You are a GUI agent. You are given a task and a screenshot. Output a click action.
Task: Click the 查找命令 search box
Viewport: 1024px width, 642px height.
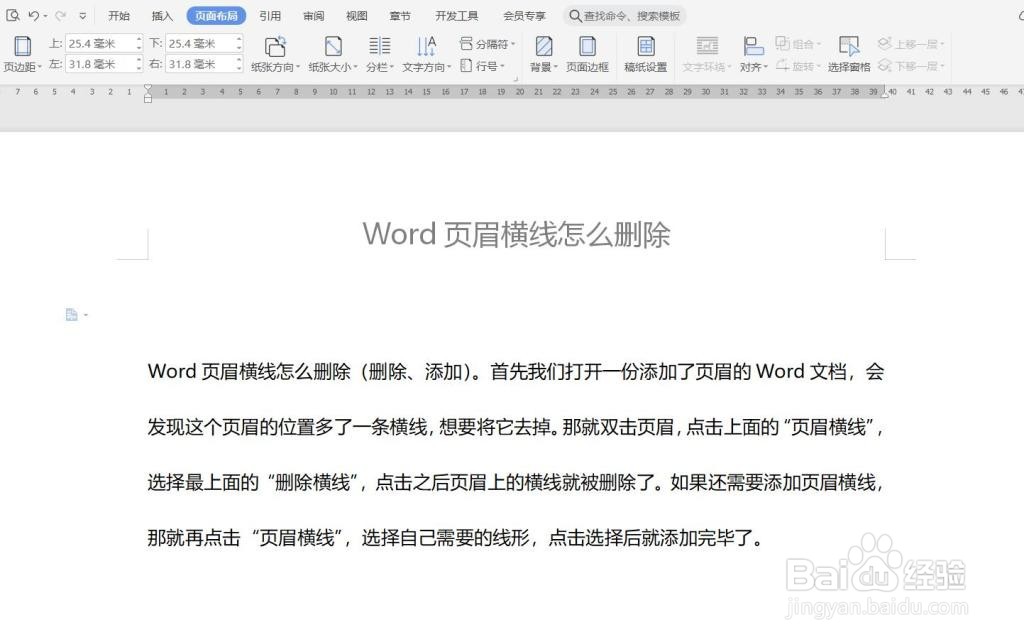click(x=625, y=16)
